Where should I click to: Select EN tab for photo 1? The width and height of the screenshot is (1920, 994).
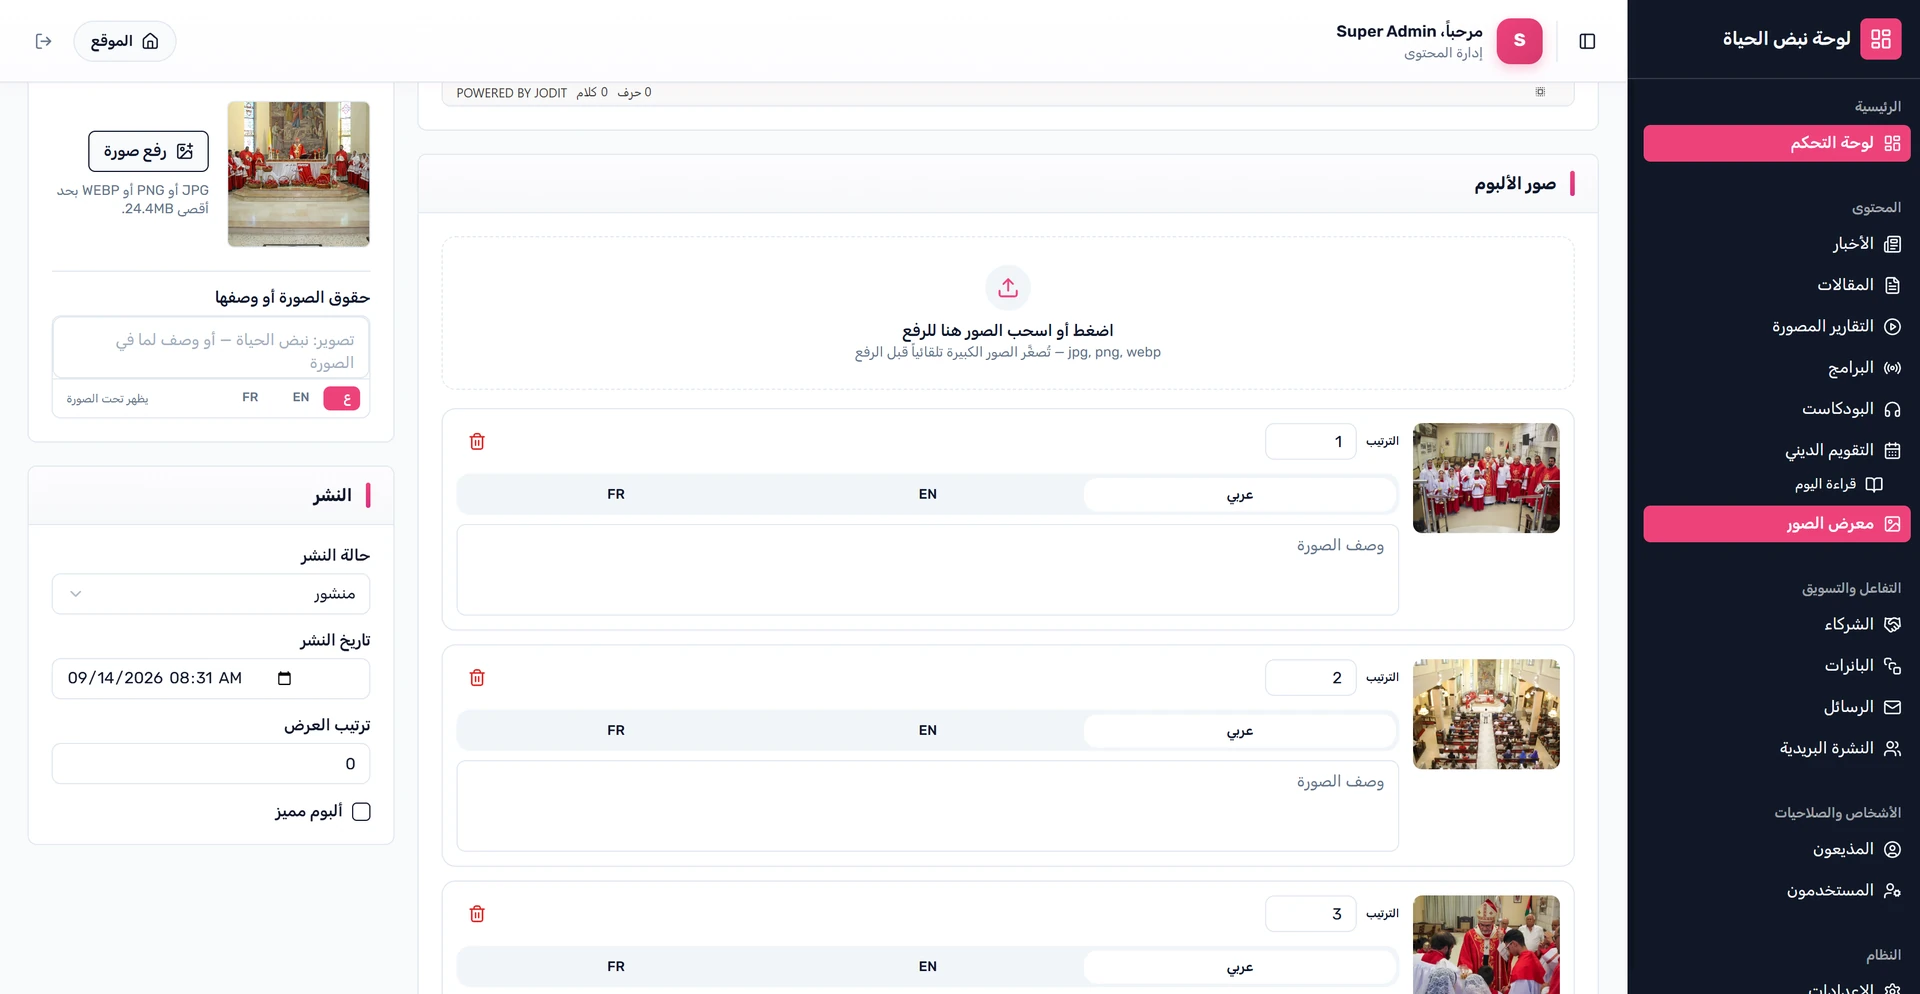point(928,494)
